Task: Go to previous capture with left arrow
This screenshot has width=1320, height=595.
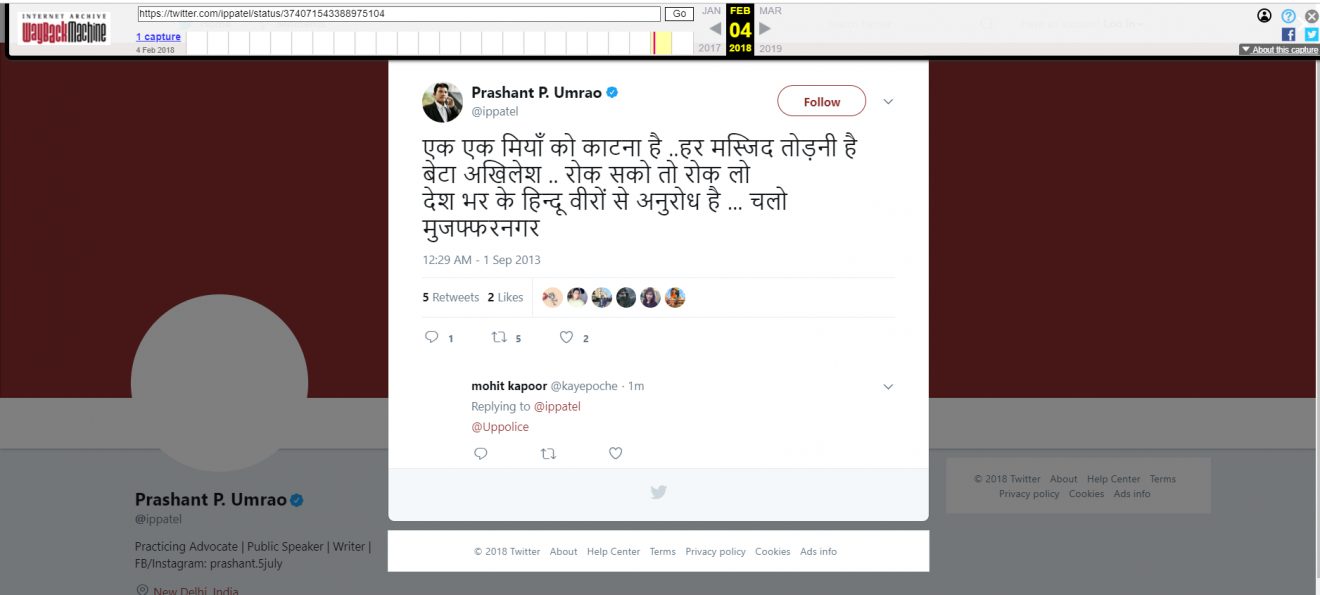Action: click(x=715, y=29)
